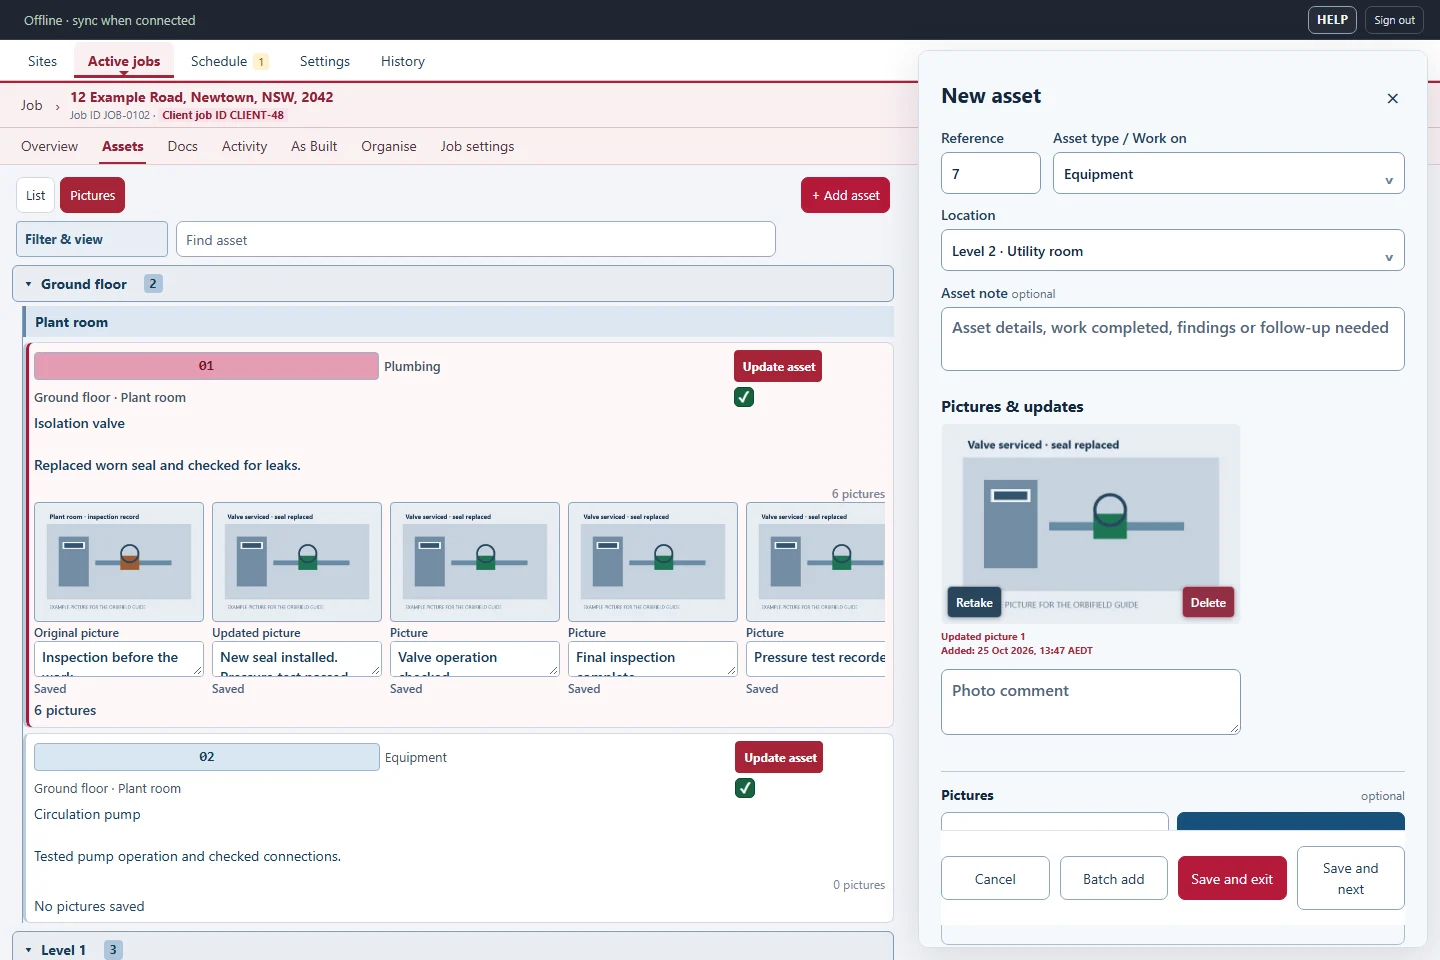
Task: Toggle checkbox on asset 01 Plumbing
Action: (744, 397)
